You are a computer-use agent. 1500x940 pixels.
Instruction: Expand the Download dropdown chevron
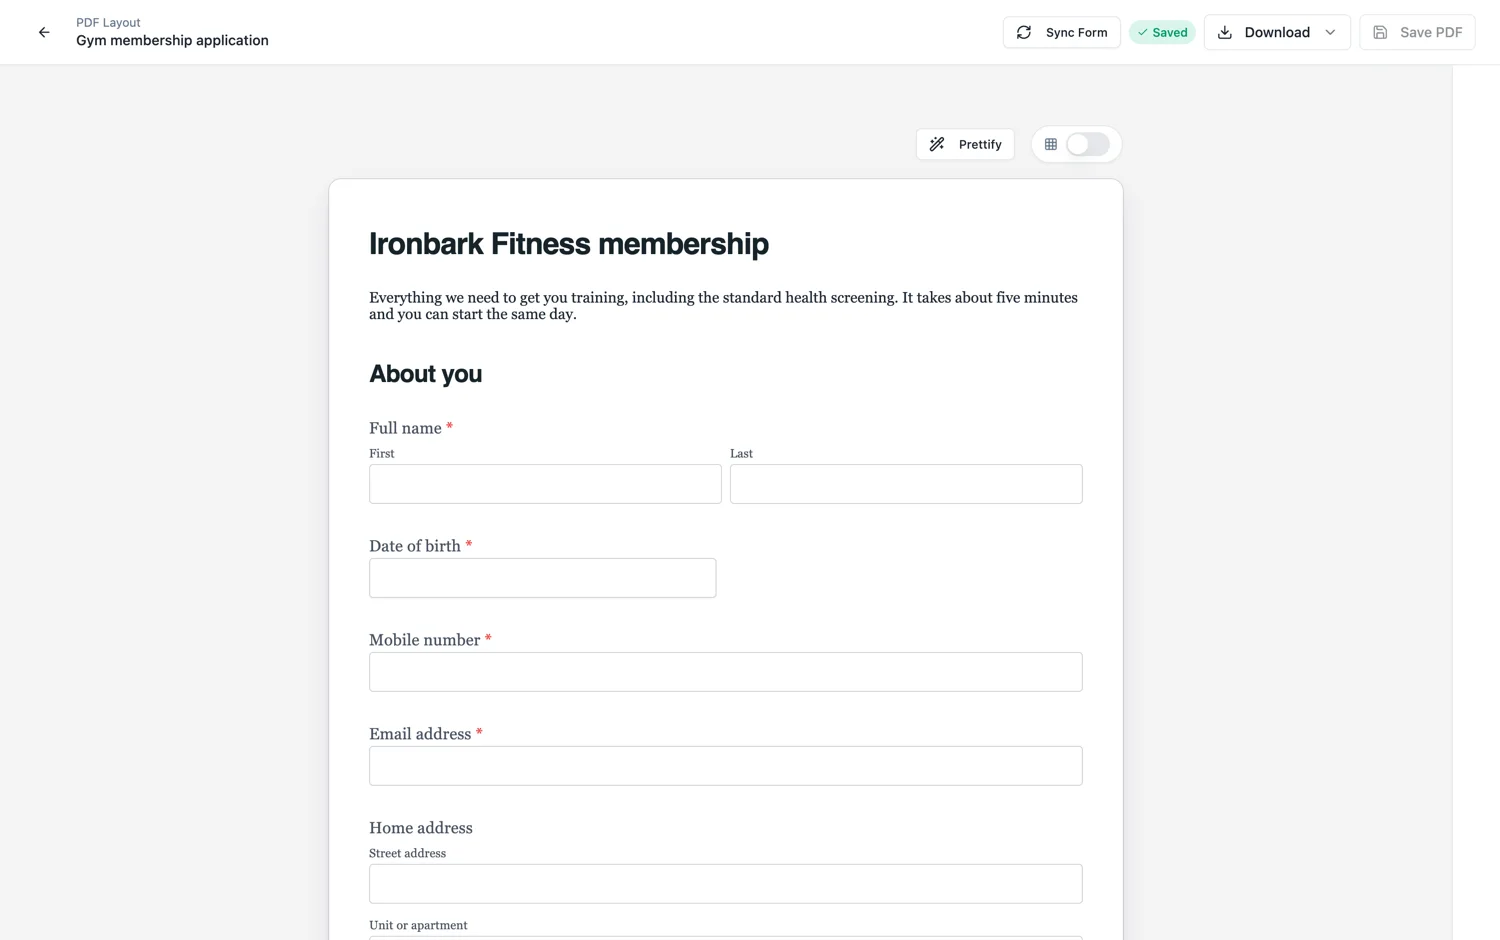(x=1330, y=32)
